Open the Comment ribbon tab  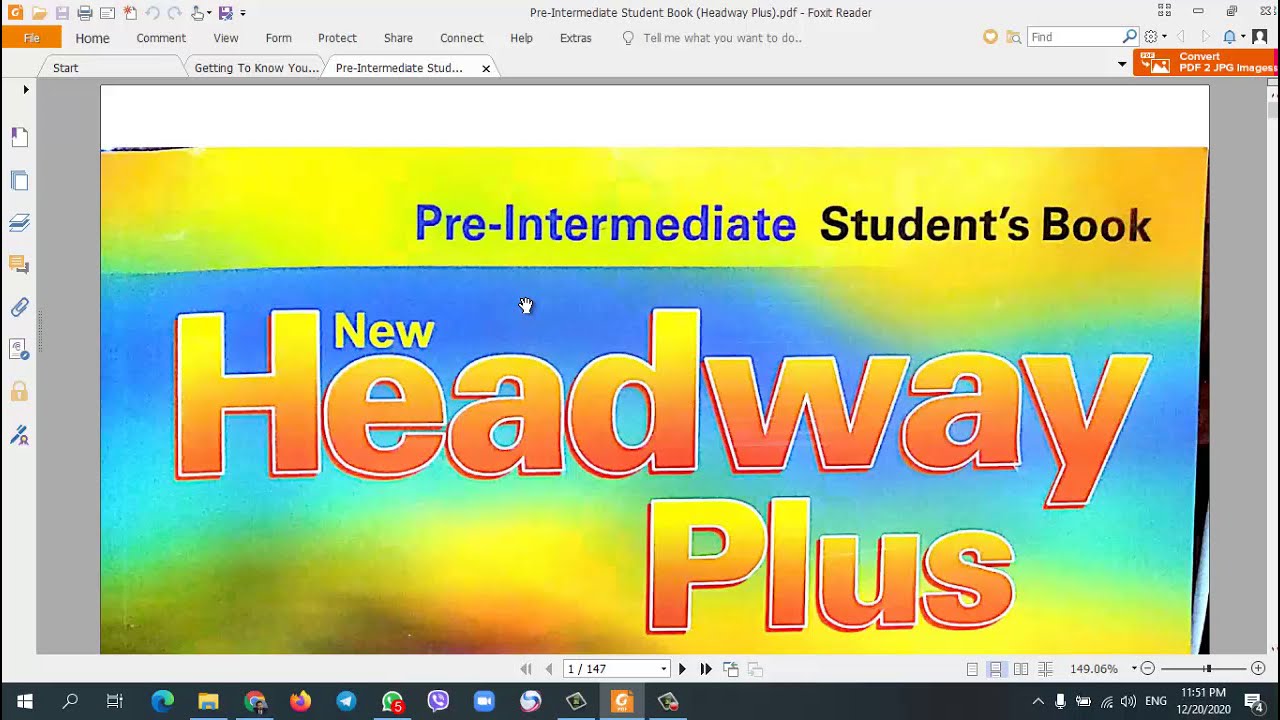click(161, 38)
